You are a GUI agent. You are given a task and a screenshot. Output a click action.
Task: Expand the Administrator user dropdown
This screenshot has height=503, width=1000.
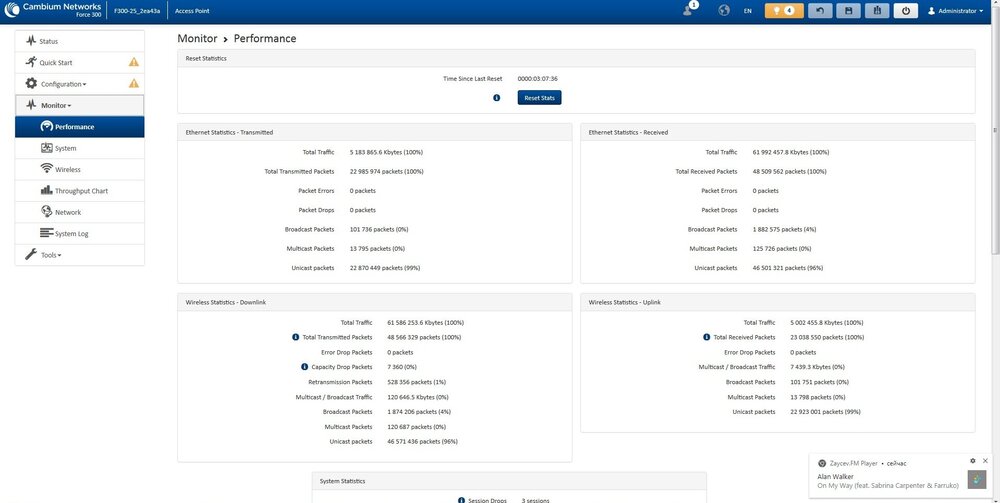957,11
